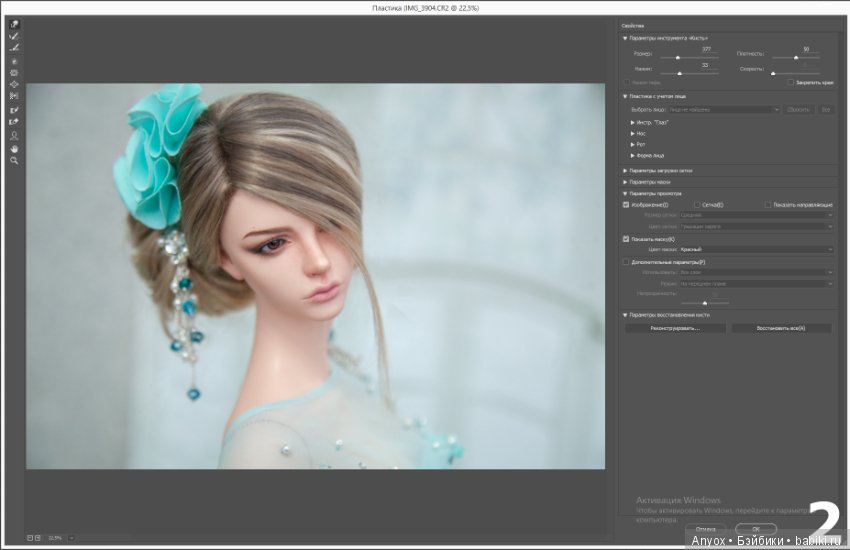Expand the Нос group

[633, 133]
